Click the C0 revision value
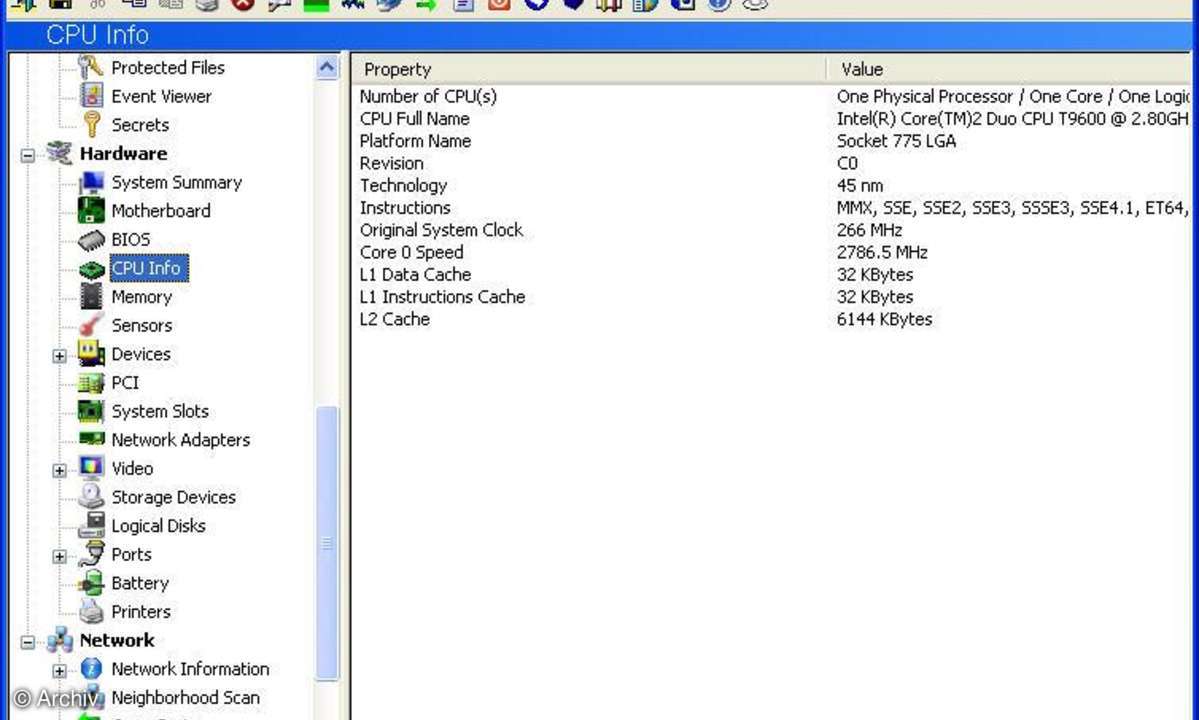Viewport: 1199px width, 720px height. click(x=847, y=164)
